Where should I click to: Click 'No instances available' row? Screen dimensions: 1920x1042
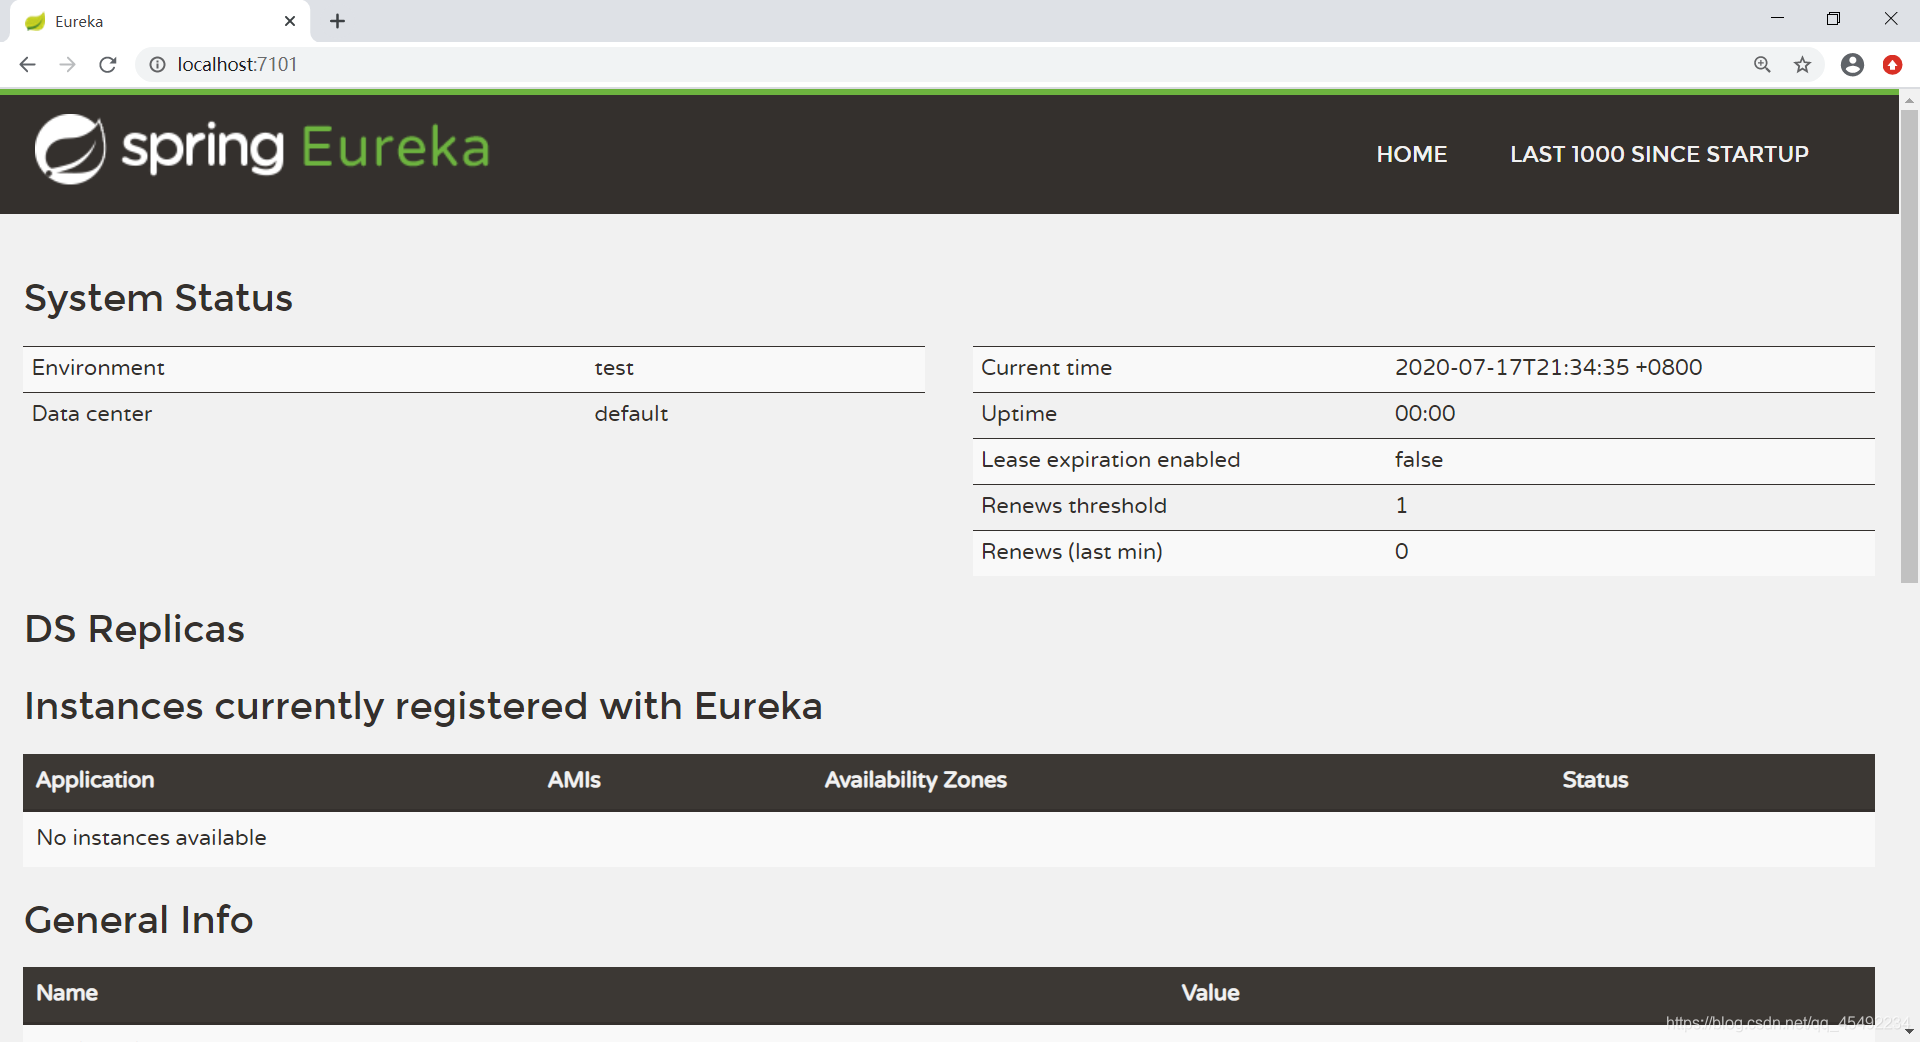(x=948, y=838)
